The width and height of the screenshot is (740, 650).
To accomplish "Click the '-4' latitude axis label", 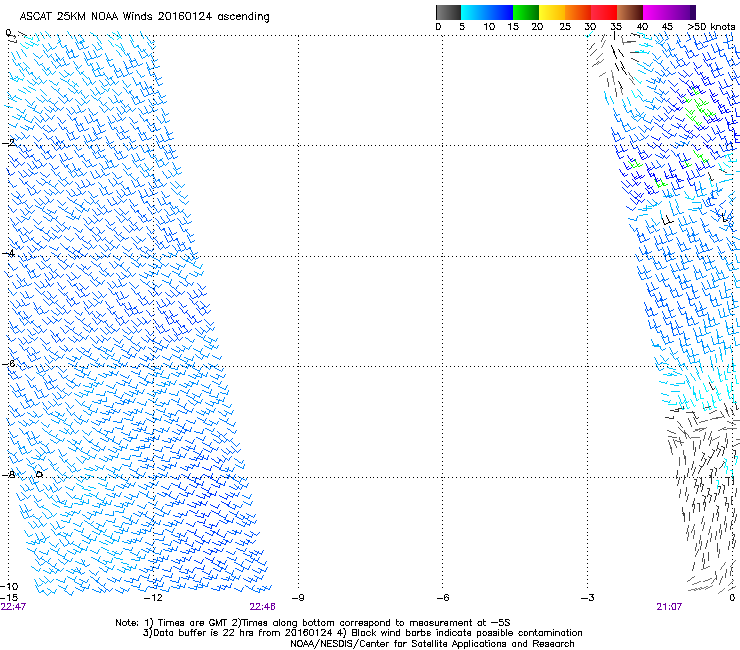I will pos(9,253).
